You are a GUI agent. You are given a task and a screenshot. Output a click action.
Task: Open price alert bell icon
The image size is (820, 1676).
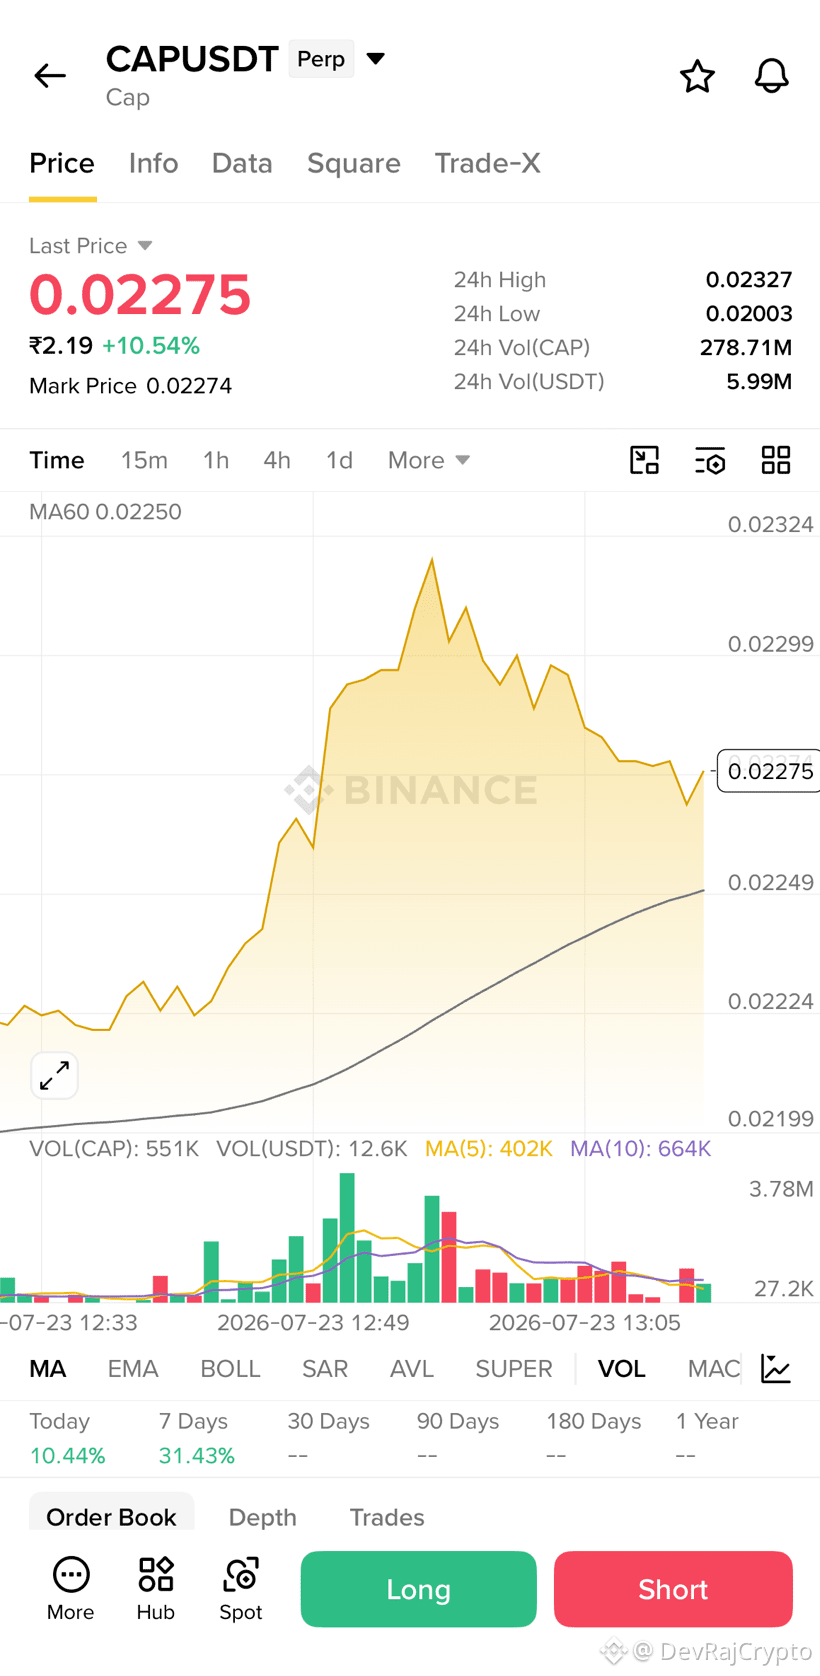point(771,76)
